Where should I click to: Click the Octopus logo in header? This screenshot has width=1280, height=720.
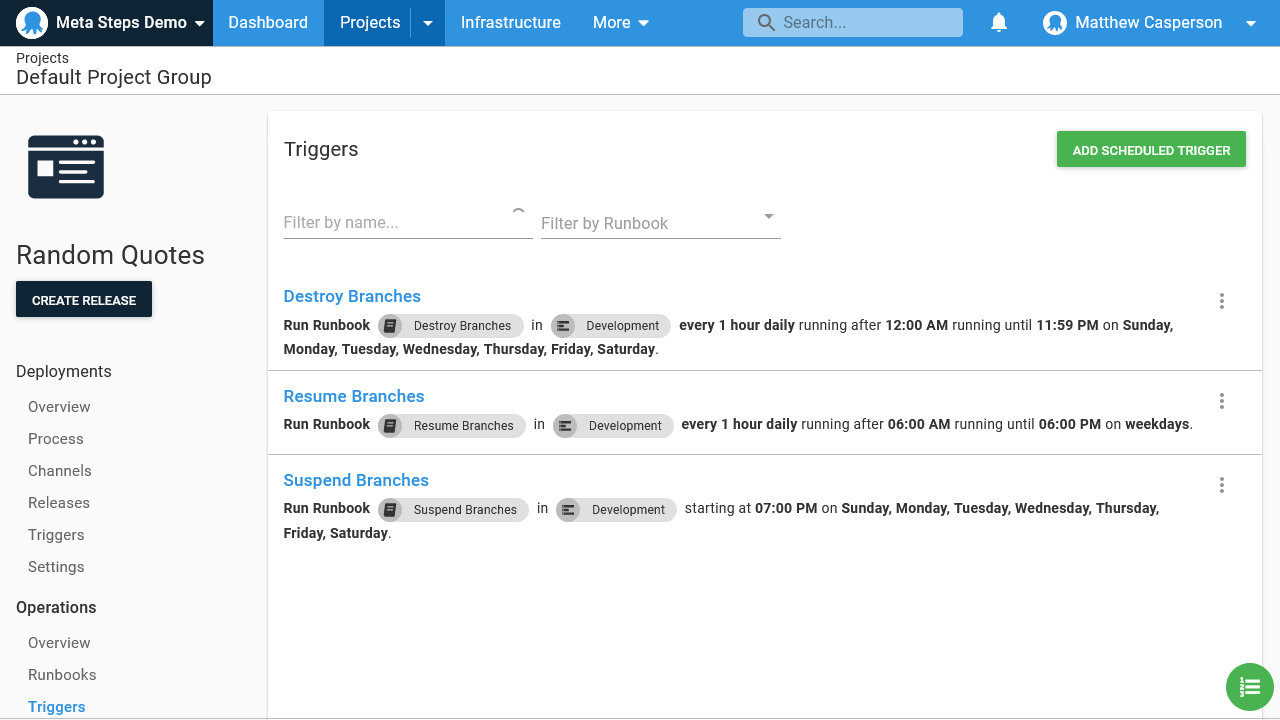(x=32, y=23)
